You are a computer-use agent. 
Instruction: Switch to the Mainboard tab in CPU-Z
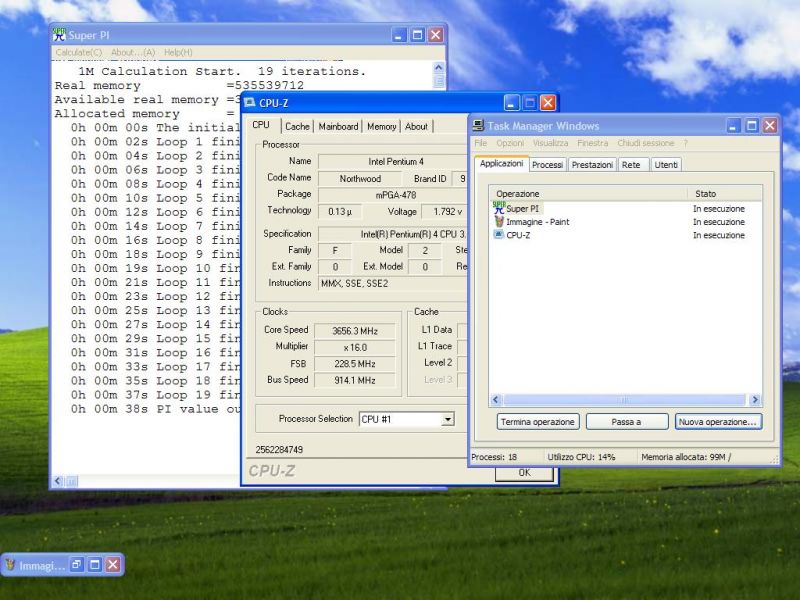338,126
